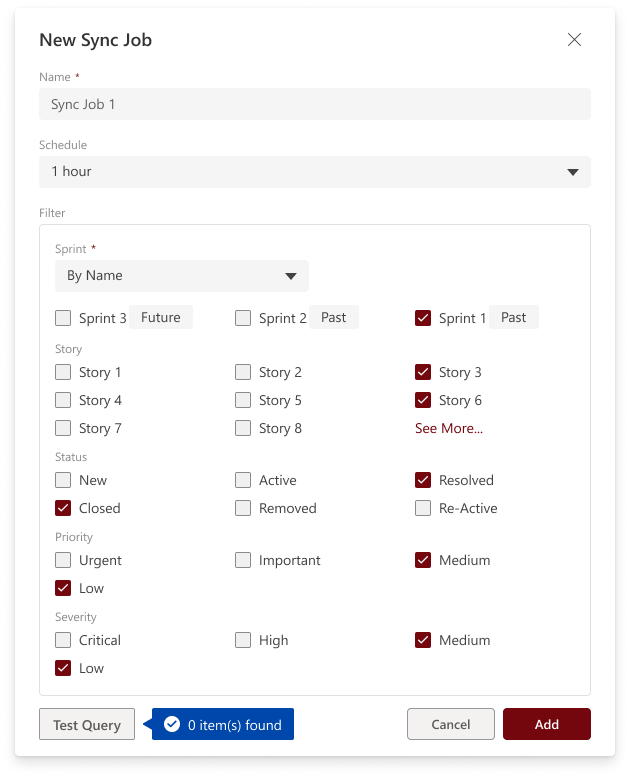
Task: Tick the Story 2 checkbox
Action: (x=243, y=372)
